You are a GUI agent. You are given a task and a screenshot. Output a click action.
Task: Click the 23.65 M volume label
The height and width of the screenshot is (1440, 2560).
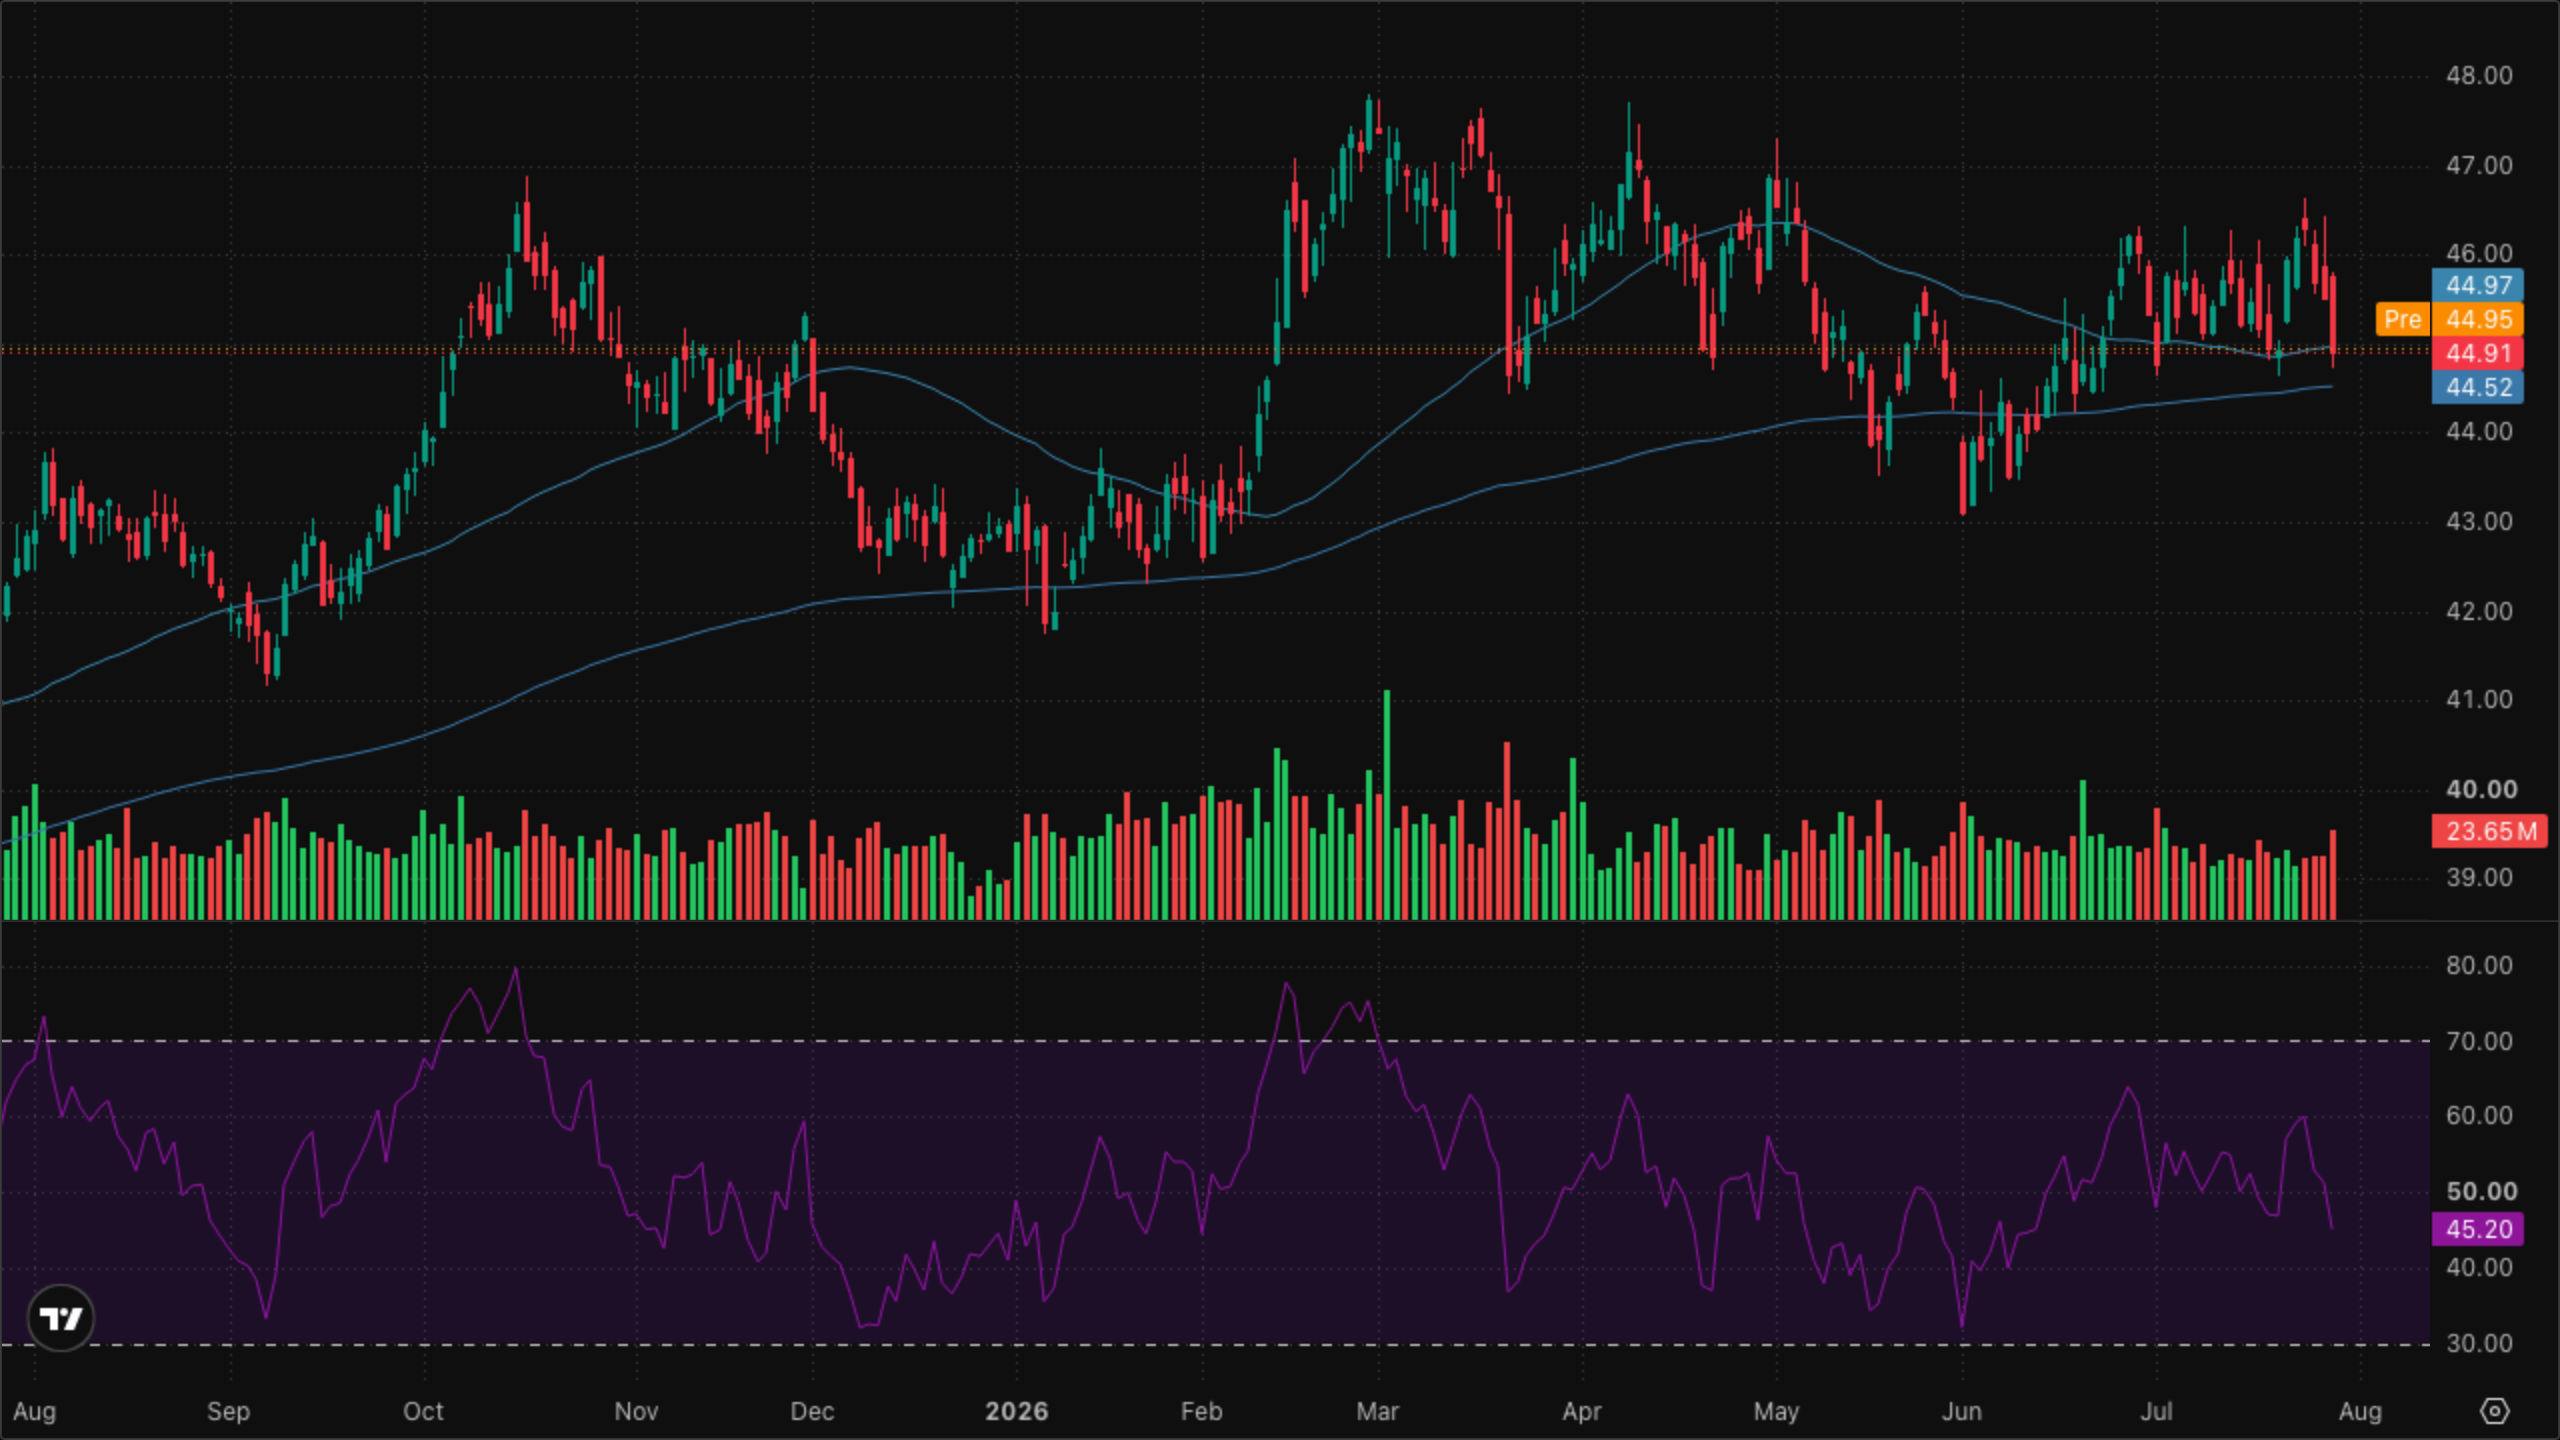pos(2490,831)
